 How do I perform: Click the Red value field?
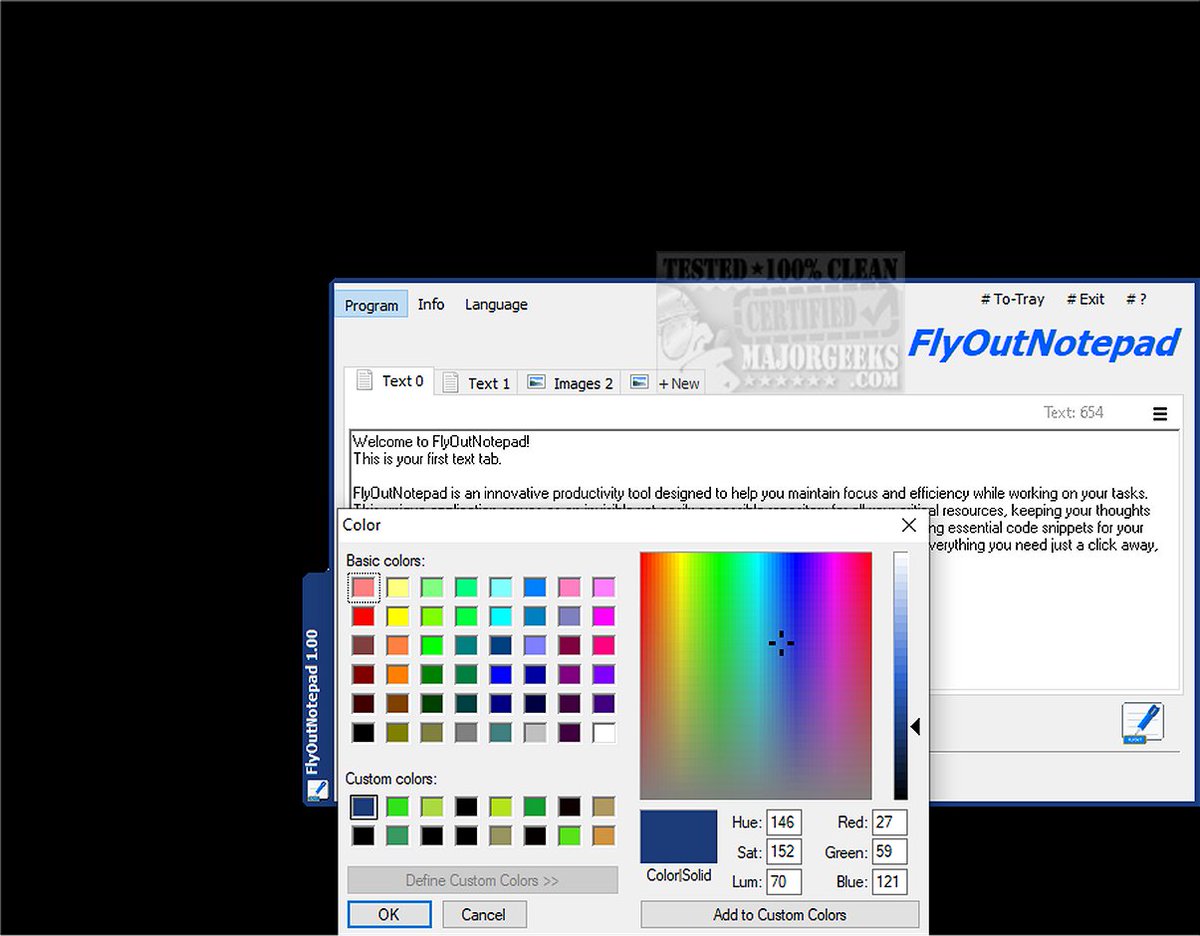[x=889, y=822]
